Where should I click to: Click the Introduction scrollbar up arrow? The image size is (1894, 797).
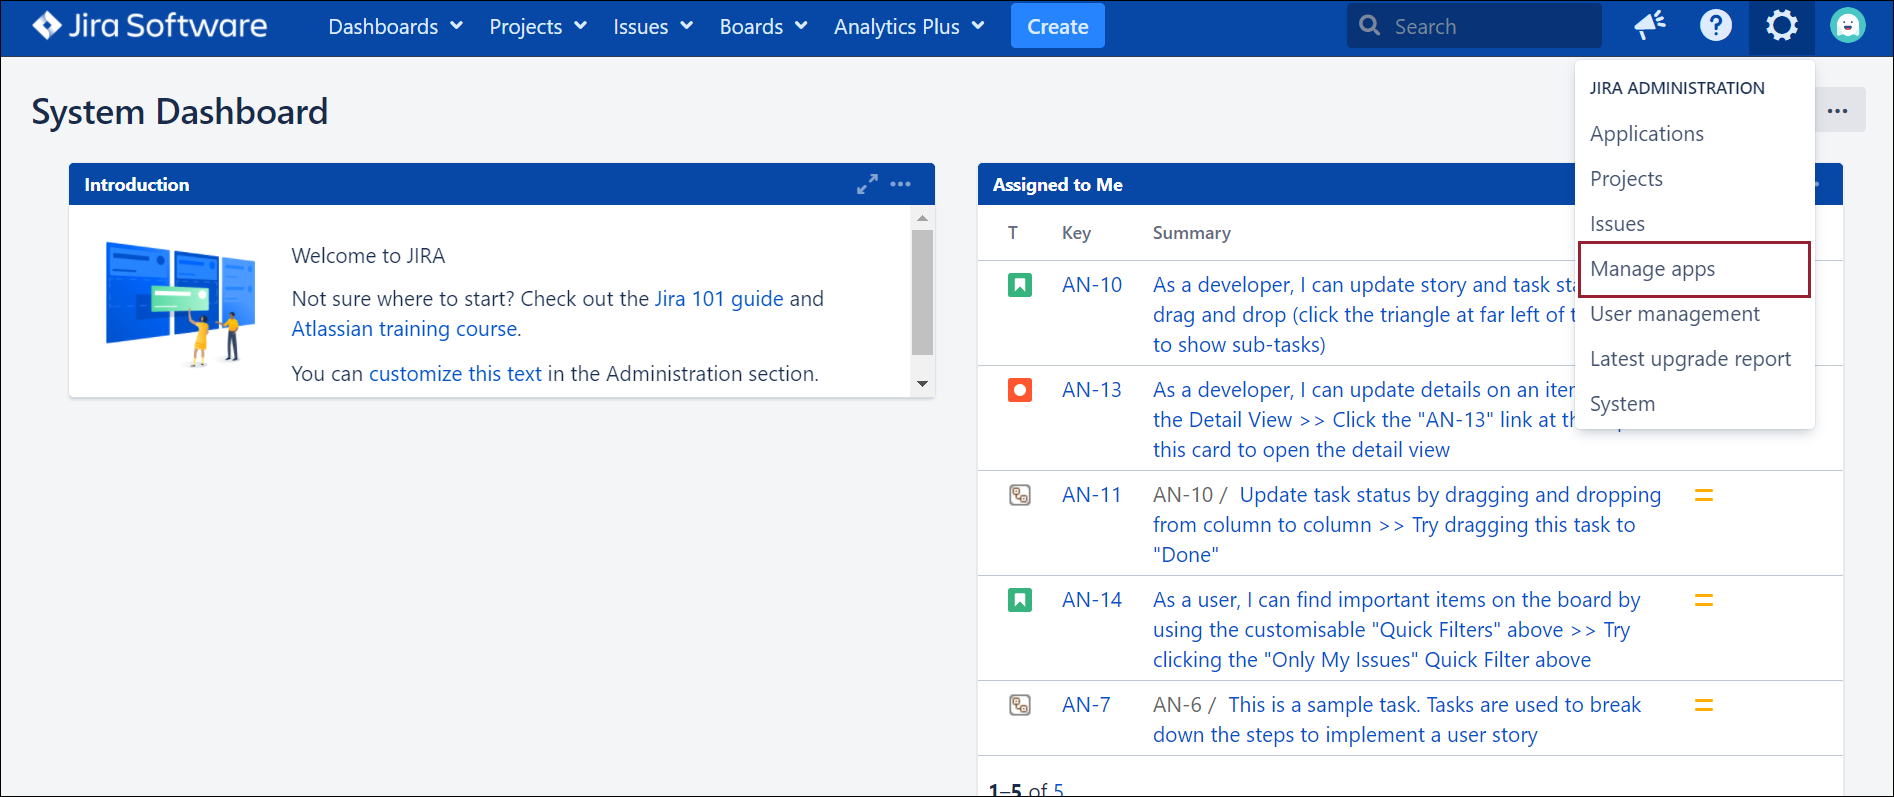click(x=922, y=217)
